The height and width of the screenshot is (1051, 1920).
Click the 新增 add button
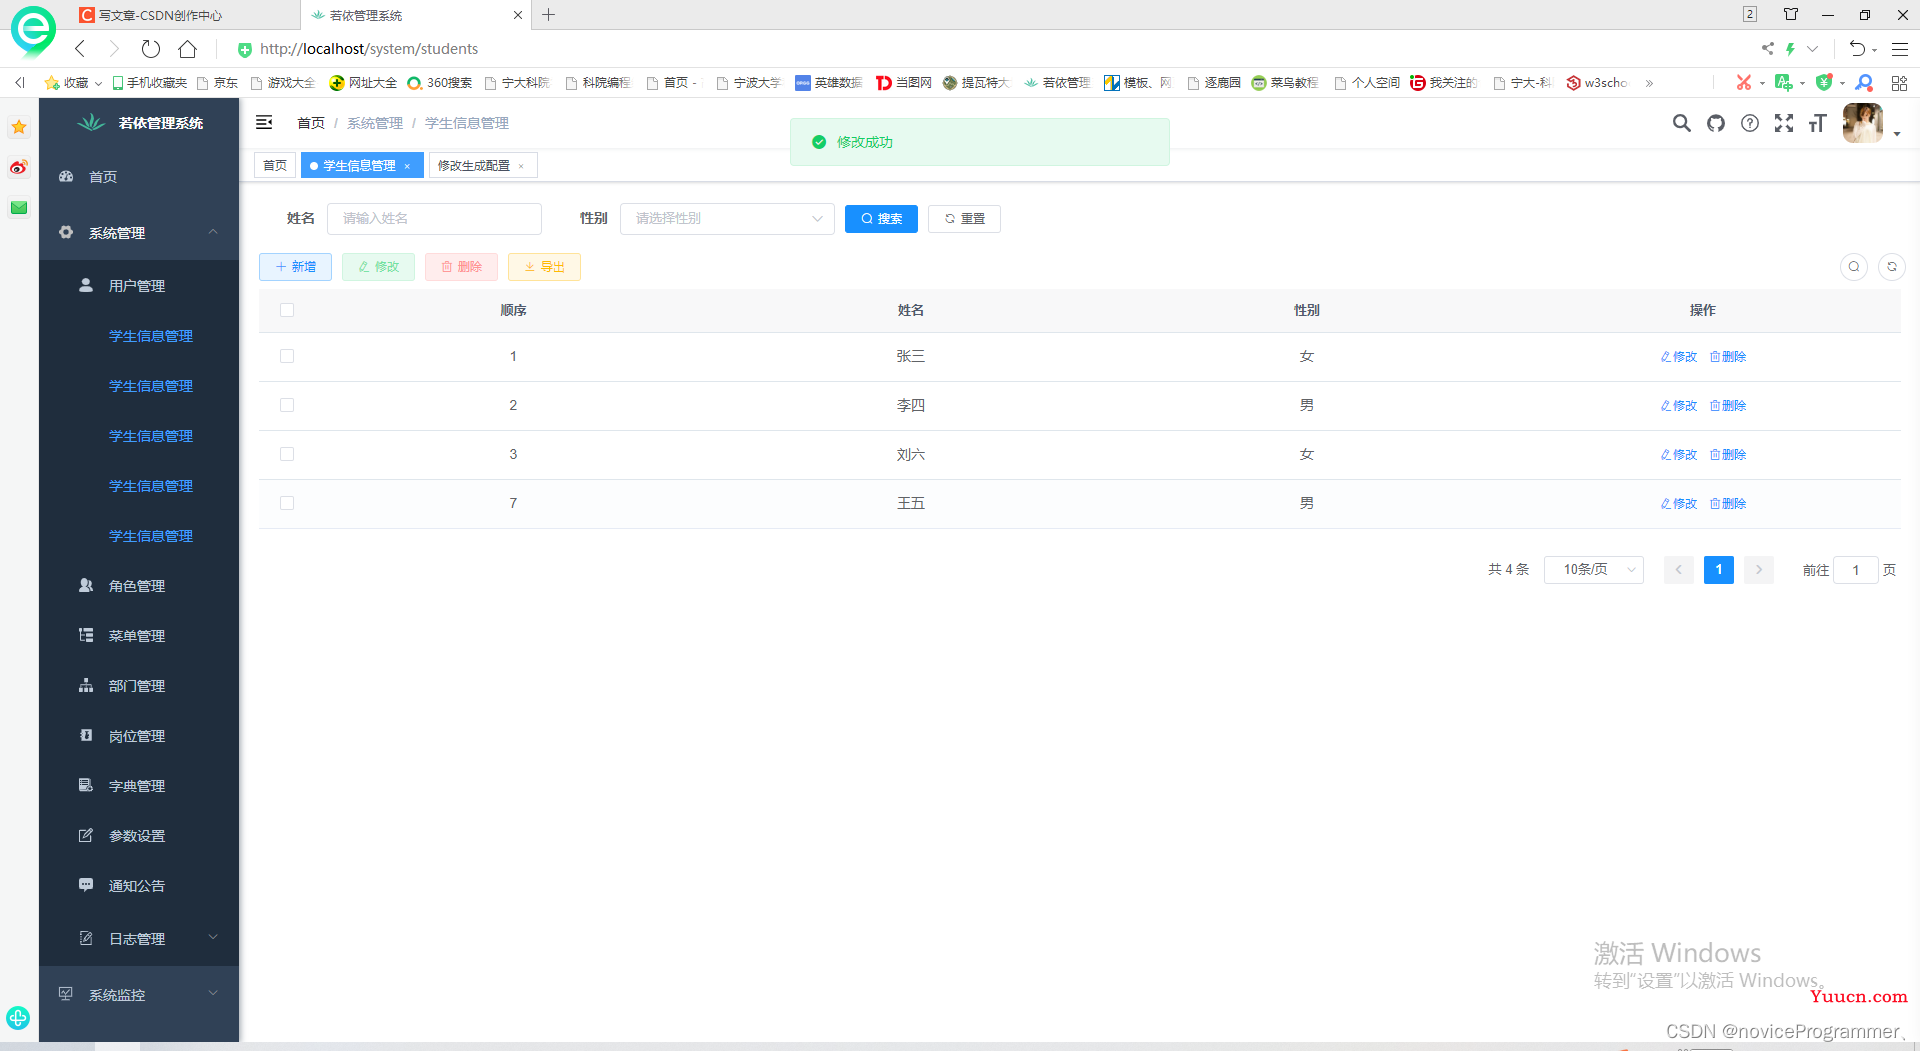pos(295,267)
